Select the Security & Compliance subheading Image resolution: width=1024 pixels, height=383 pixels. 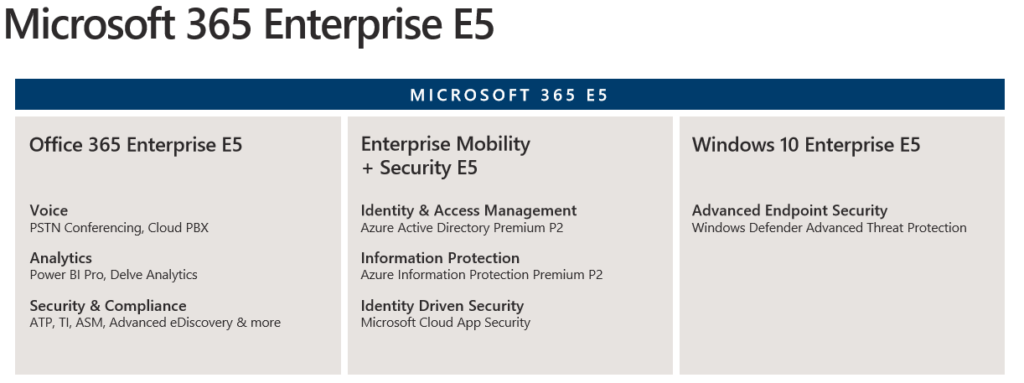pos(108,306)
